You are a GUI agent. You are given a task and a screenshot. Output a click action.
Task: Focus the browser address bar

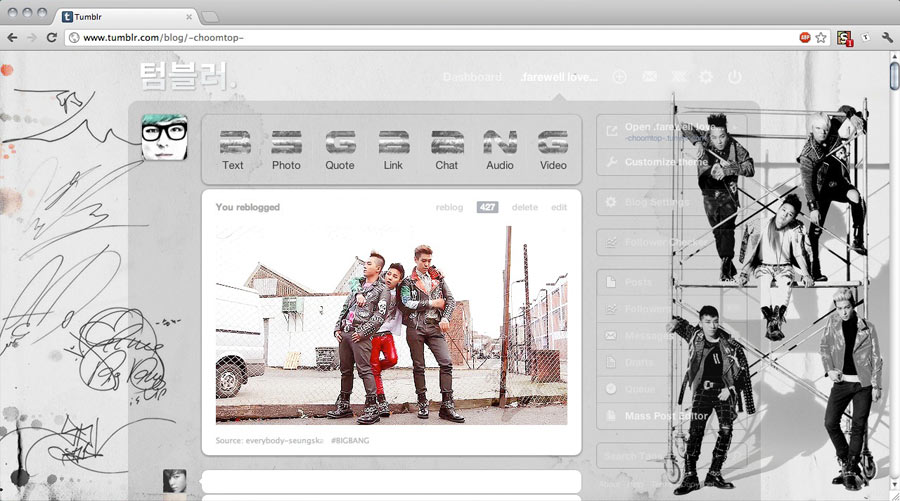(x=430, y=38)
